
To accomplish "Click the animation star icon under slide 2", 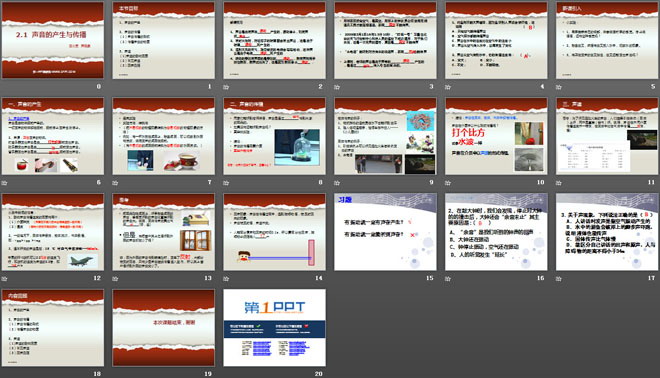I will [x=226, y=87].
